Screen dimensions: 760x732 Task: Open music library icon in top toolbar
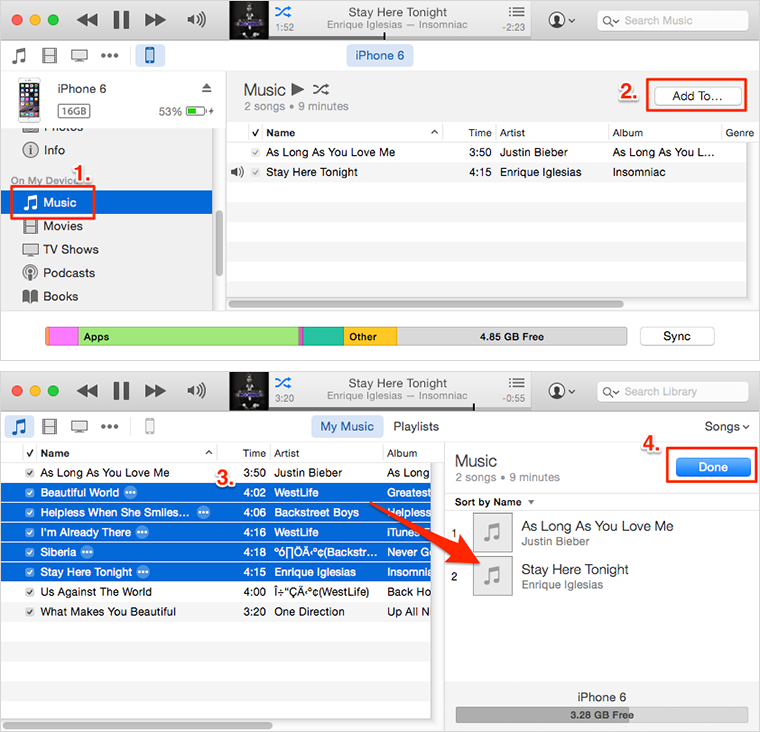[19, 56]
